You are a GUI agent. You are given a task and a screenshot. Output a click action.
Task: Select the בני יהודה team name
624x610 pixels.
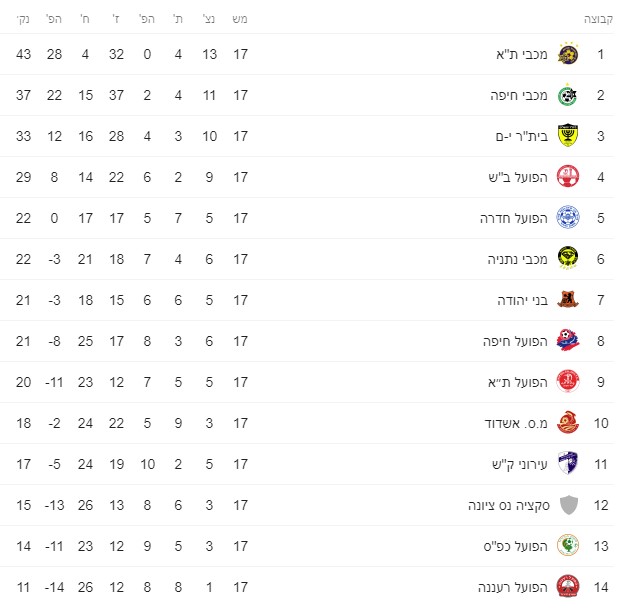coord(523,300)
